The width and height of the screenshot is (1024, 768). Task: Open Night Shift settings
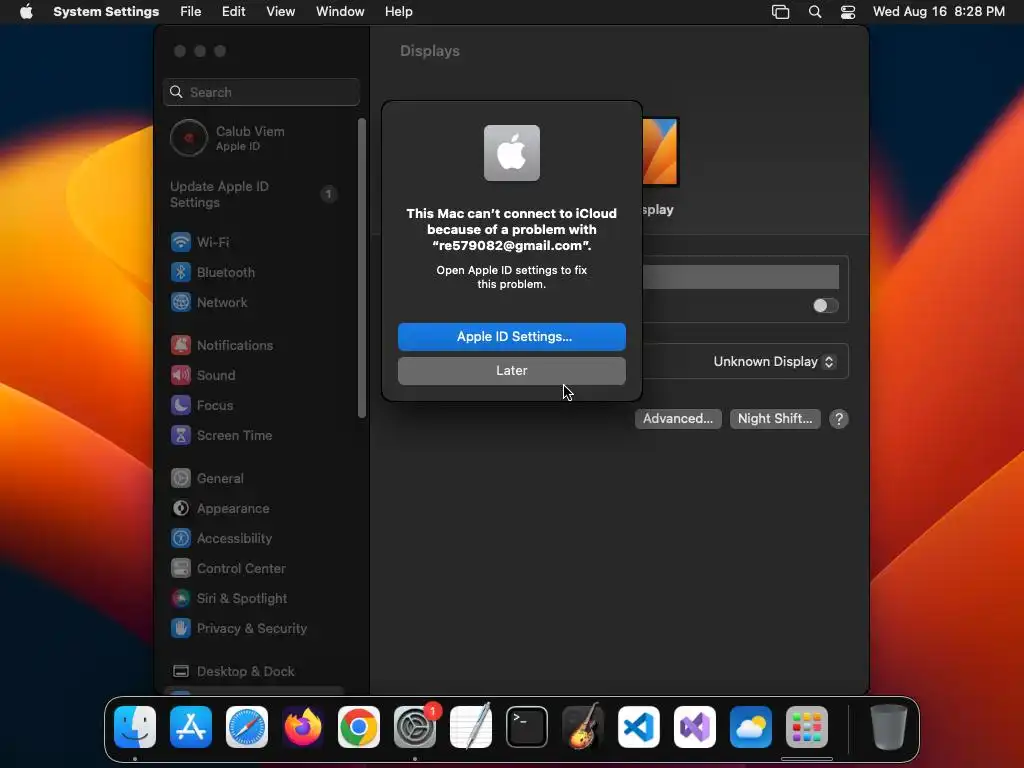(x=775, y=419)
